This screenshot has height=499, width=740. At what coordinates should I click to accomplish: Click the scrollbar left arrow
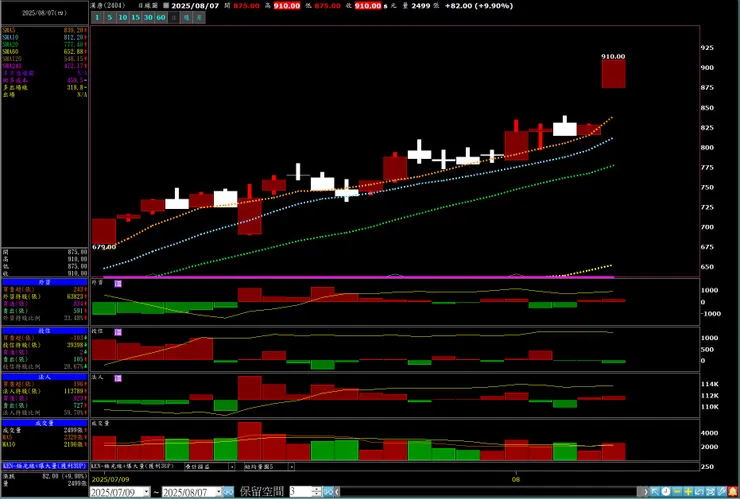tap(337, 492)
